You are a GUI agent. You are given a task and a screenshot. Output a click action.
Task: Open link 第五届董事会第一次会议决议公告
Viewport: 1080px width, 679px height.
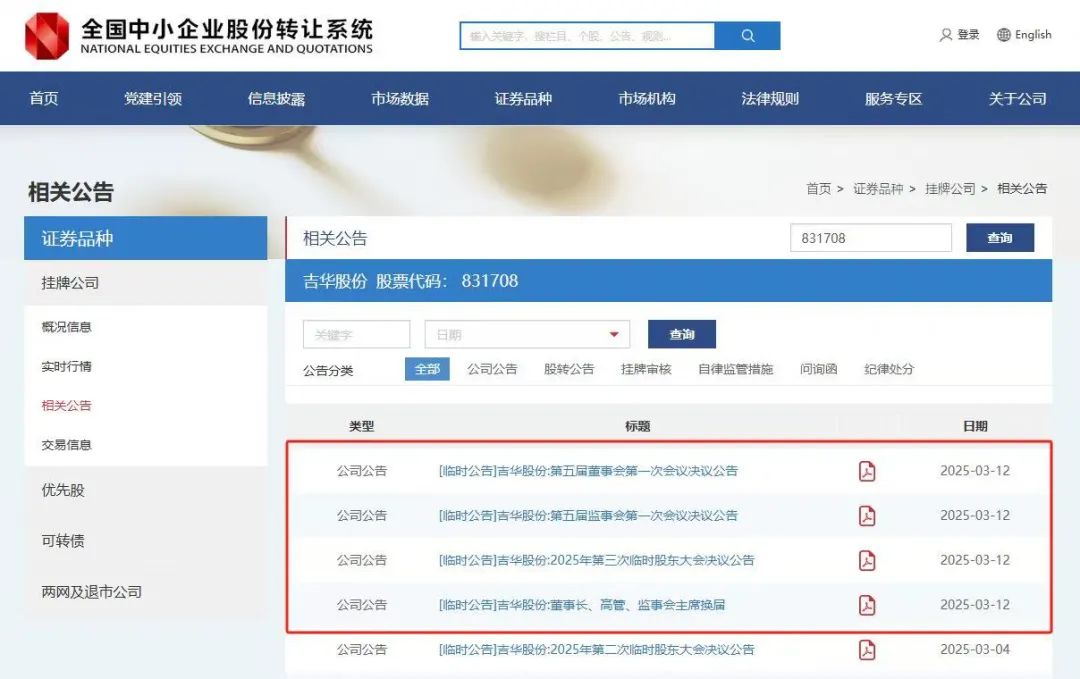click(x=588, y=471)
